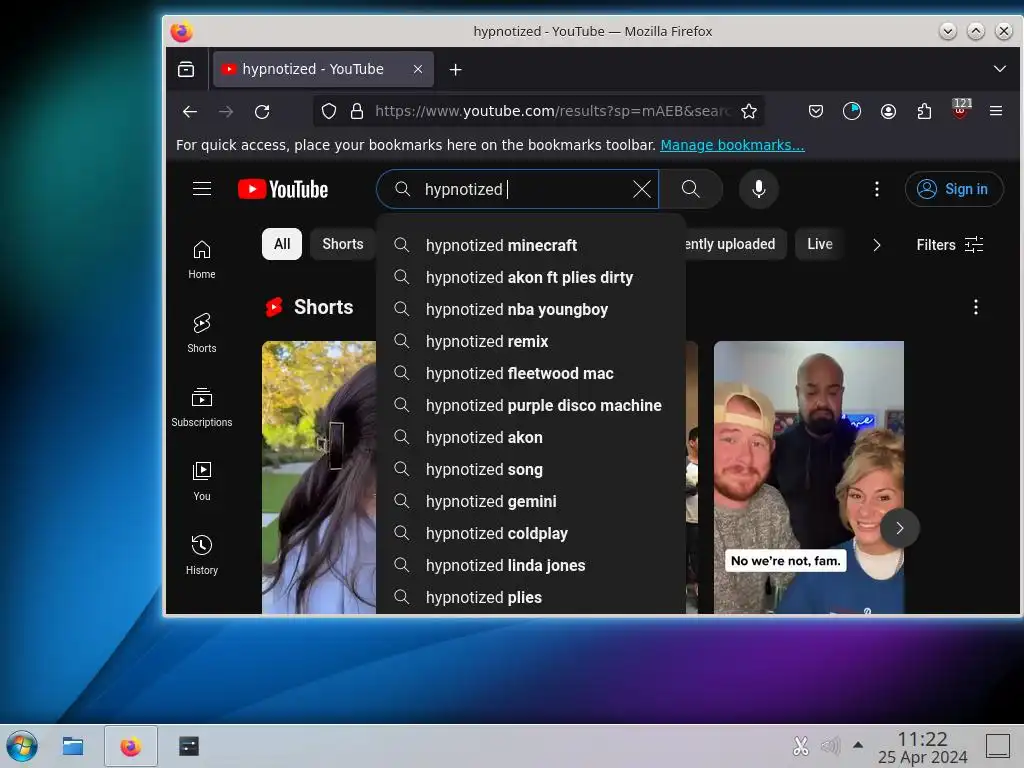Show next Shorts with arrow
Image resolution: width=1024 pixels, height=768 pixels.
pos(899,528)
